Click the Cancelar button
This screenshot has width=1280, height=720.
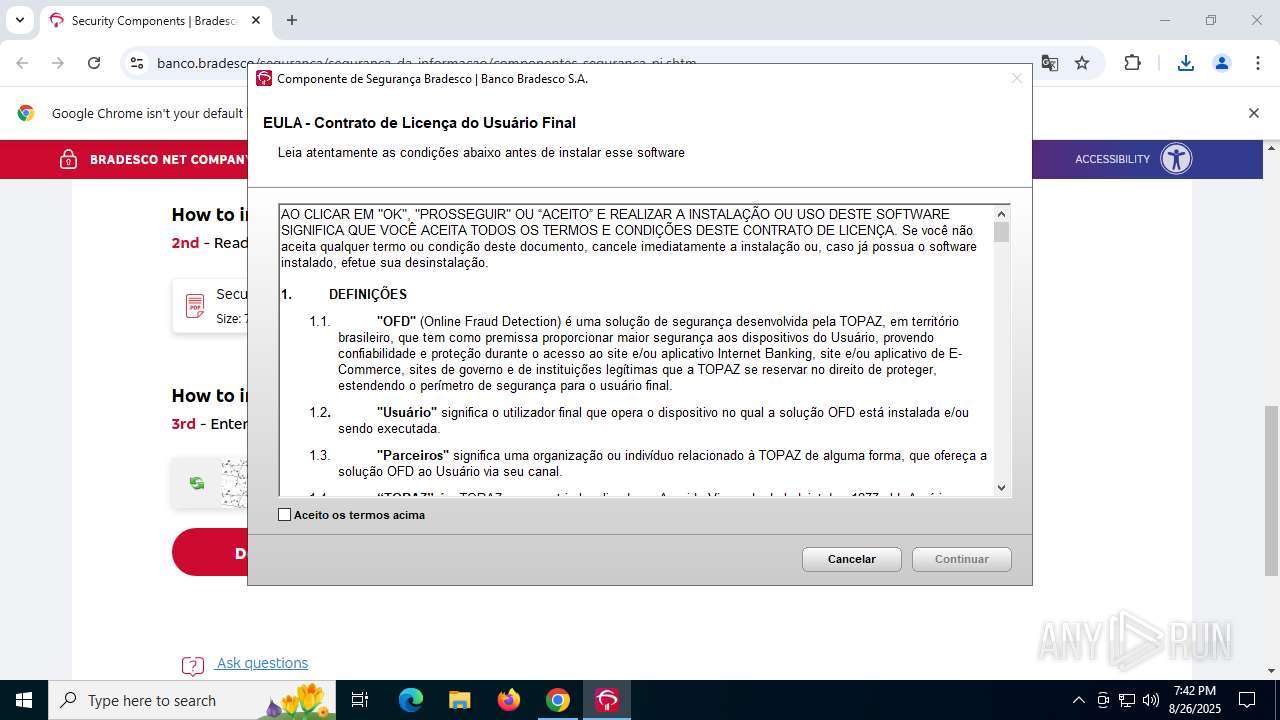(x=852, y=559)
